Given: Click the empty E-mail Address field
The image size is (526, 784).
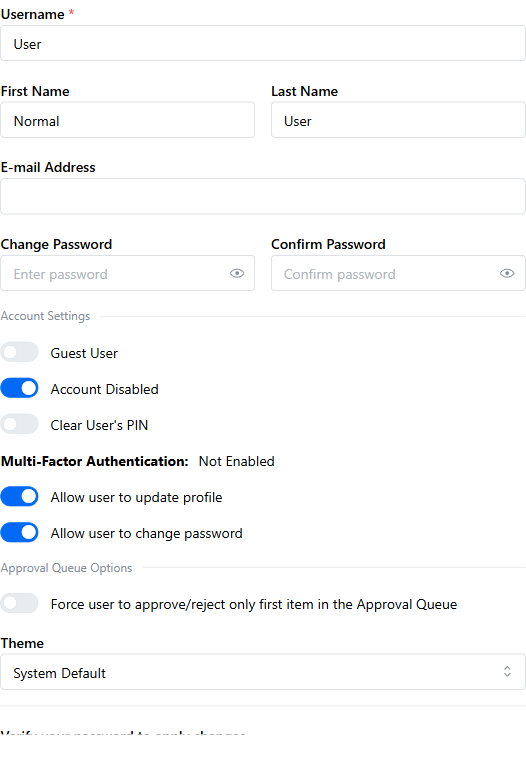Looking at the screenshot, I should pos(263,196).
